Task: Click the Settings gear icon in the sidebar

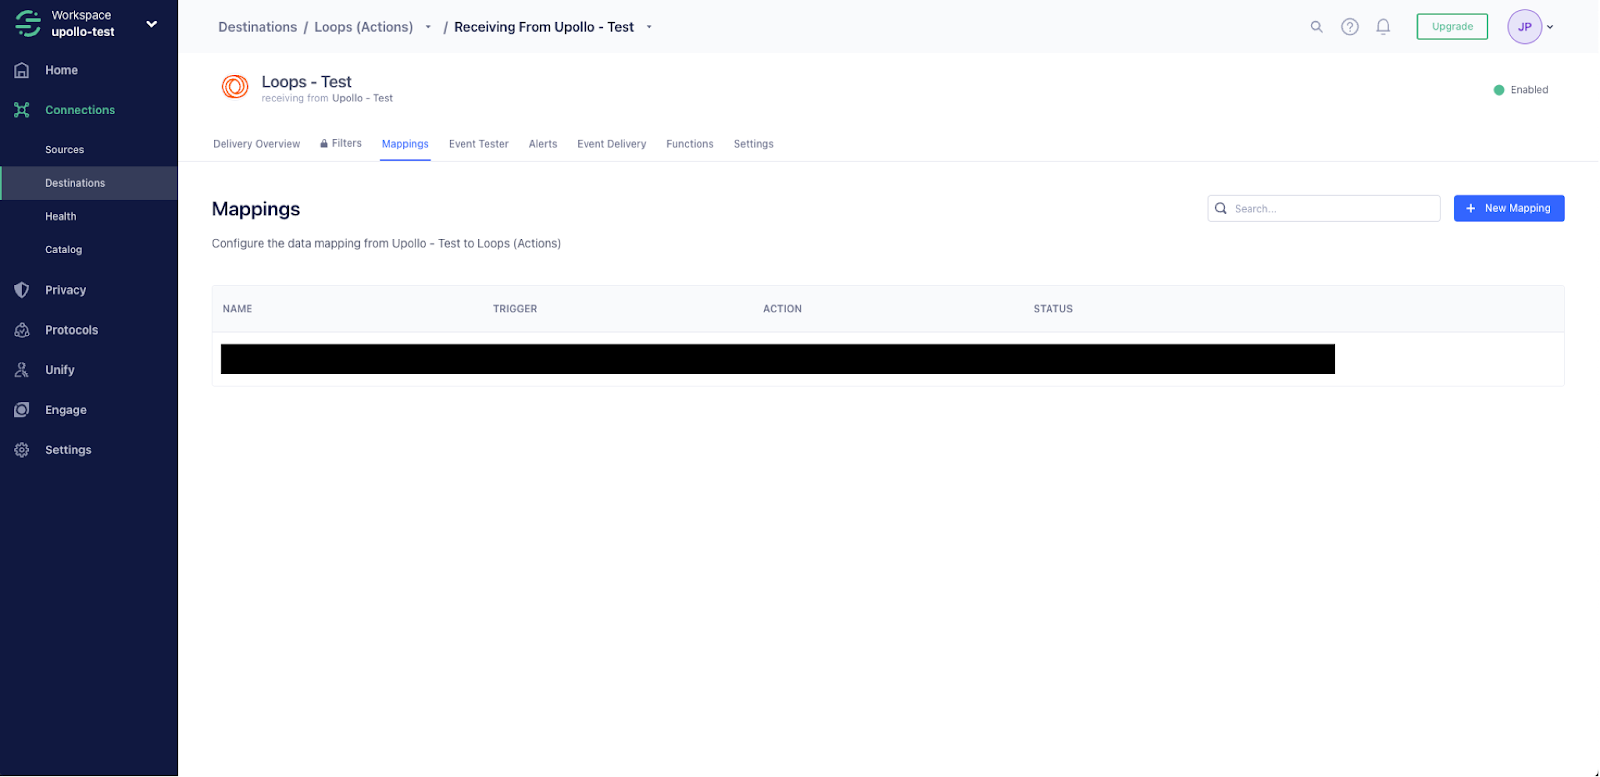Action: click(x=22, y=450)
